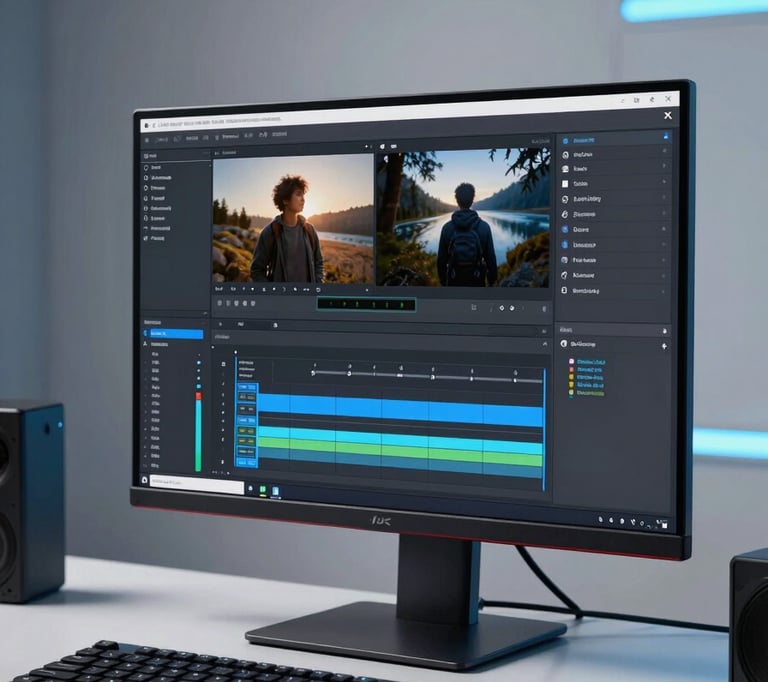
Task: Select the left preview showing curly-haired person at sunset
Action: 293,218
